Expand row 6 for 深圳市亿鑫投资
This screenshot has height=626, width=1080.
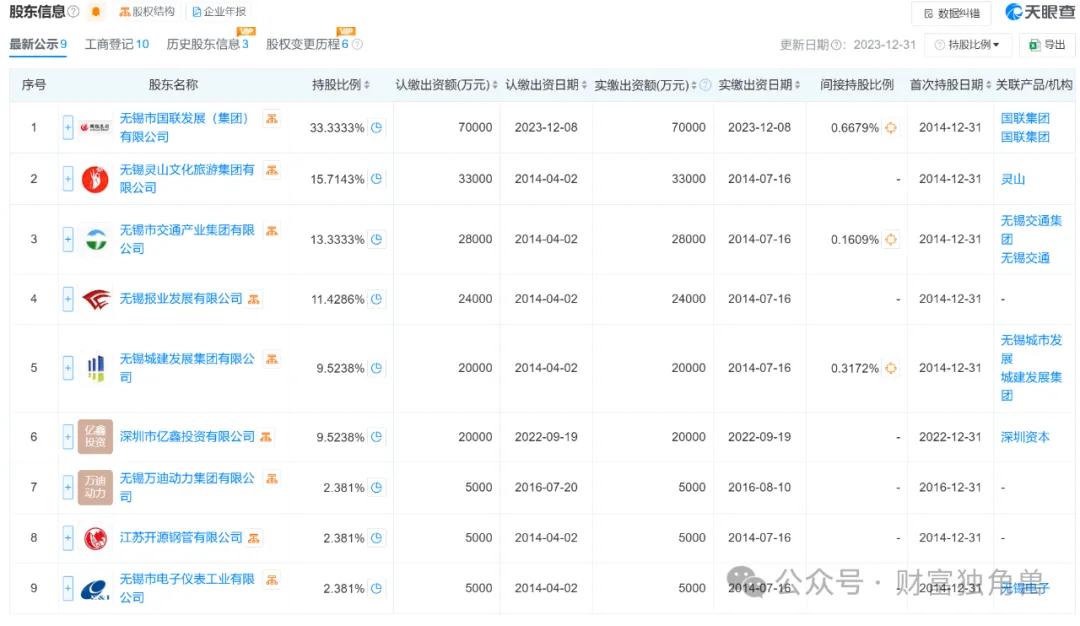click(x=68, y=437)
